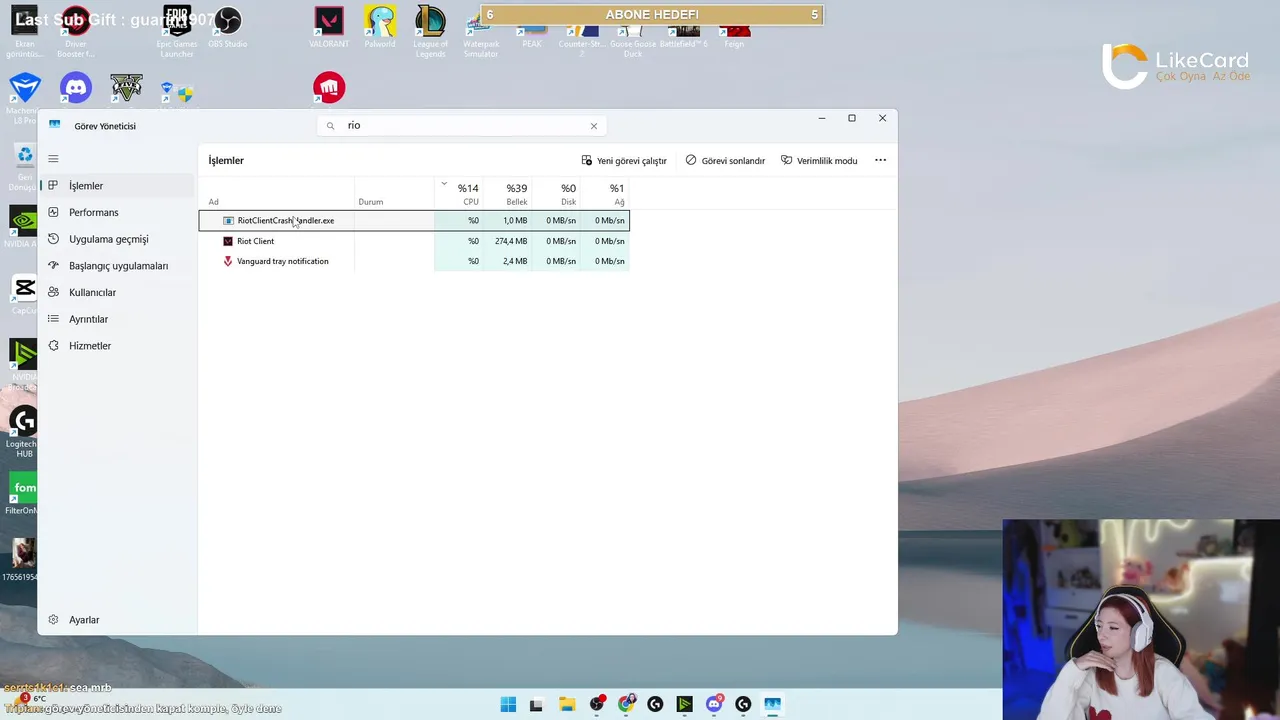Click the green NVIDIA Broadcast taskbar icon
1280x720 pixels.
click(684, 705)
